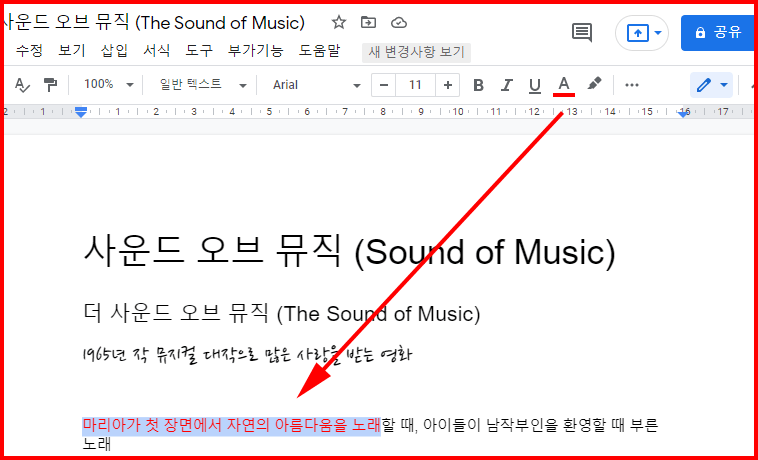Image resolution: width=758 pixels, height=460 pixels.
Task: Open the red text color picker
Action: click(x=564, y=86)
